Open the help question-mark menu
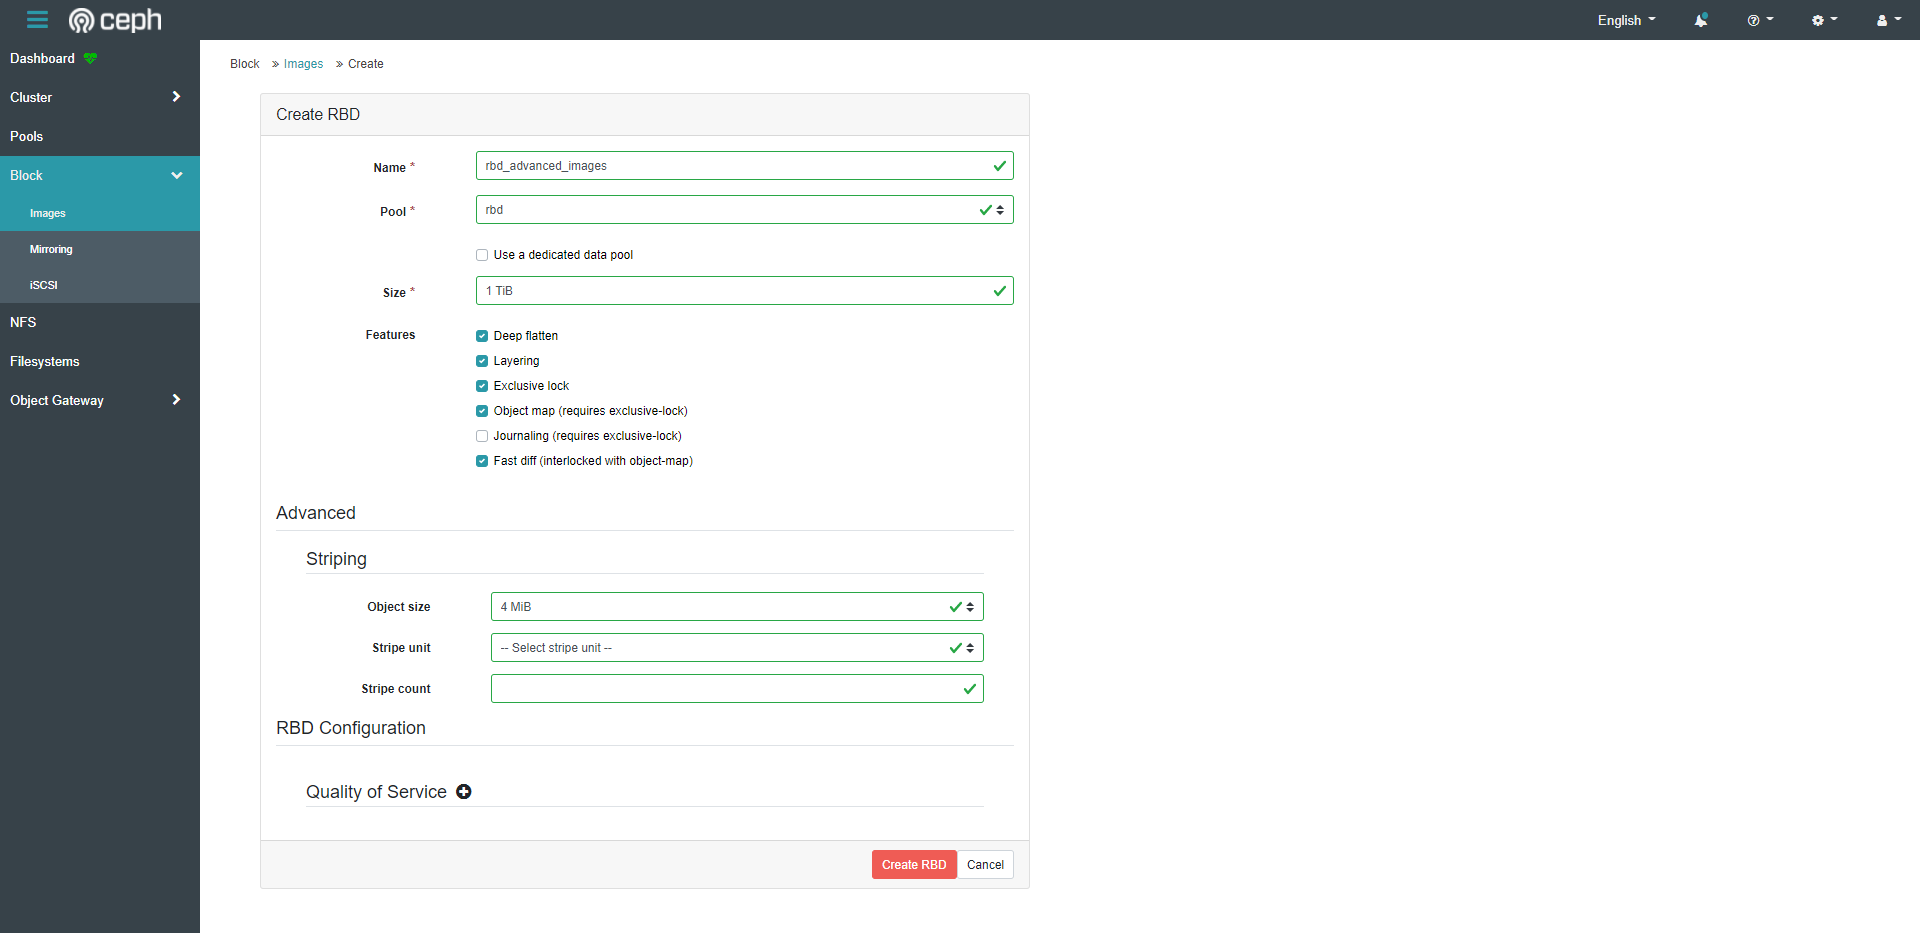The width and height of the screenshot is (1920, 933). 1760,20
